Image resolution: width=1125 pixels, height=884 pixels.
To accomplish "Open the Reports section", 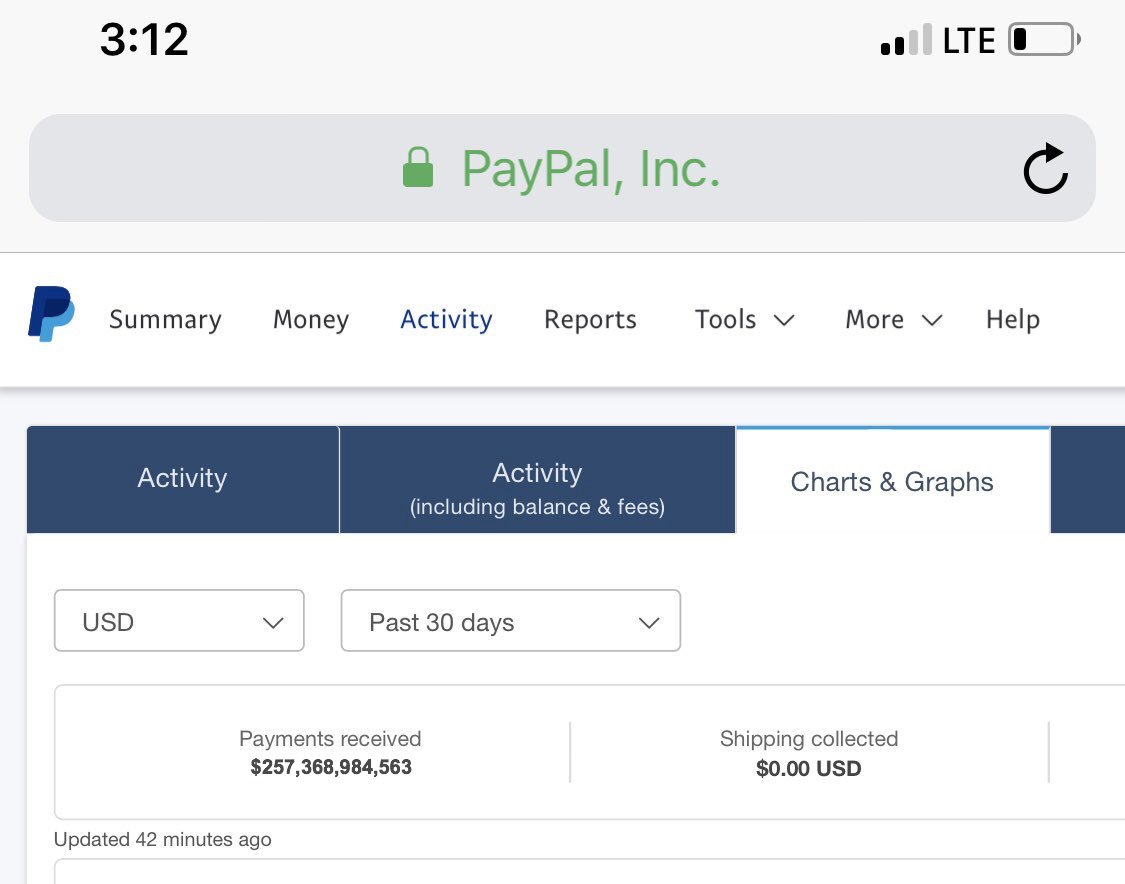I will pos(590,319).
